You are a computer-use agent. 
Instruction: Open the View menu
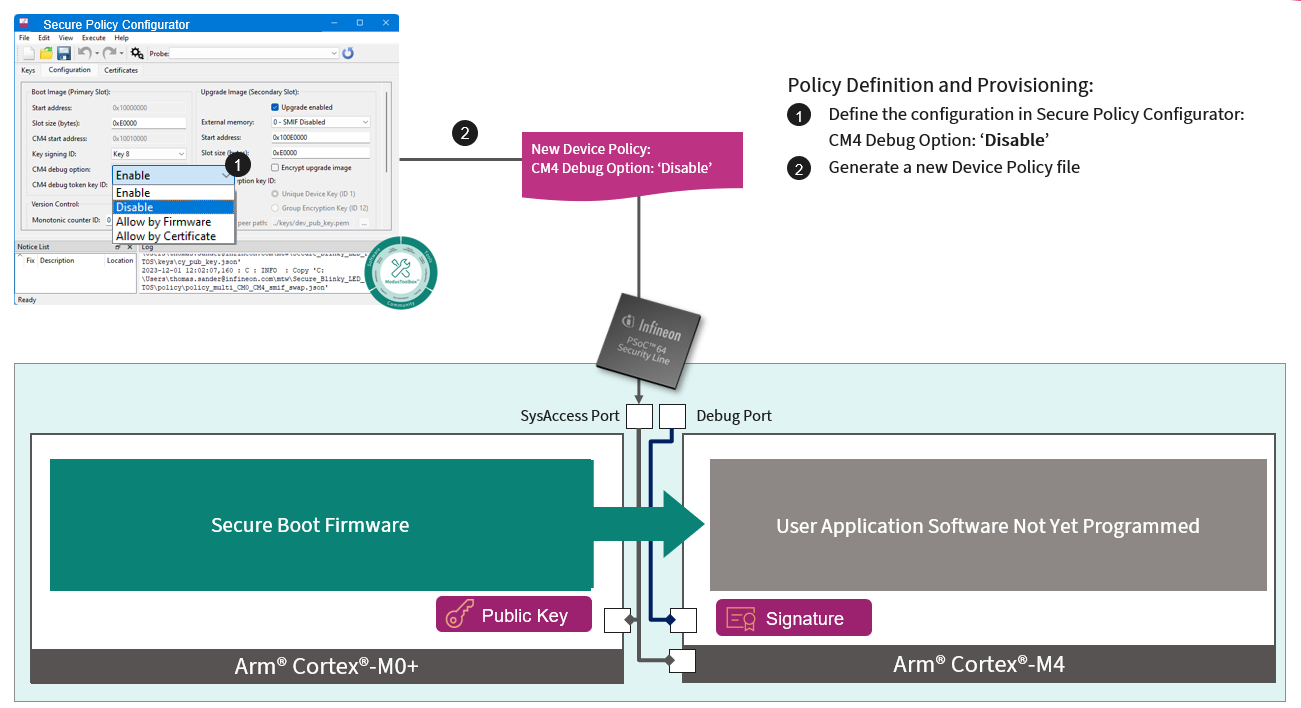(x=65, y=38)
